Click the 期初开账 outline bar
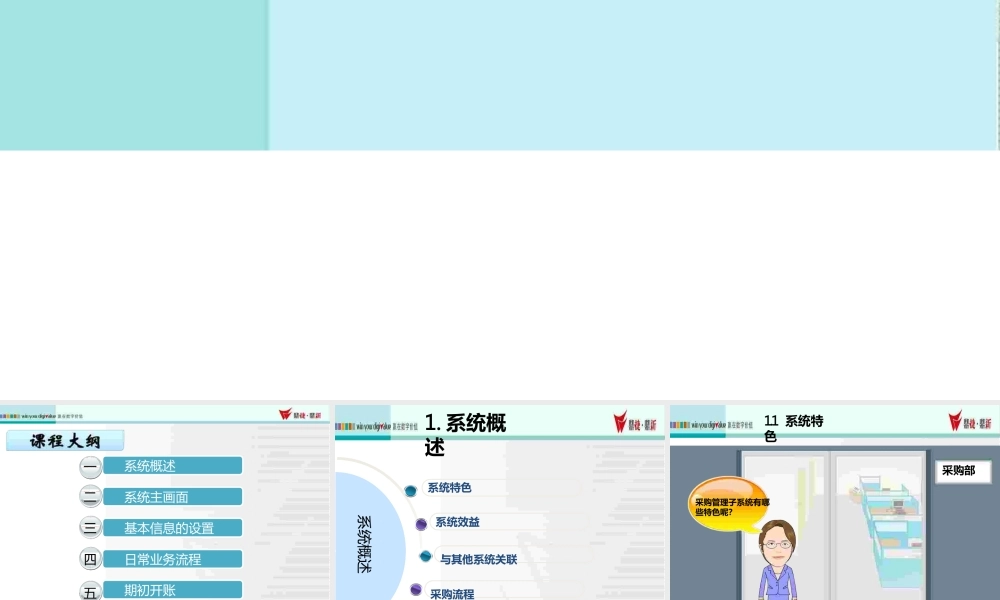 173,590
